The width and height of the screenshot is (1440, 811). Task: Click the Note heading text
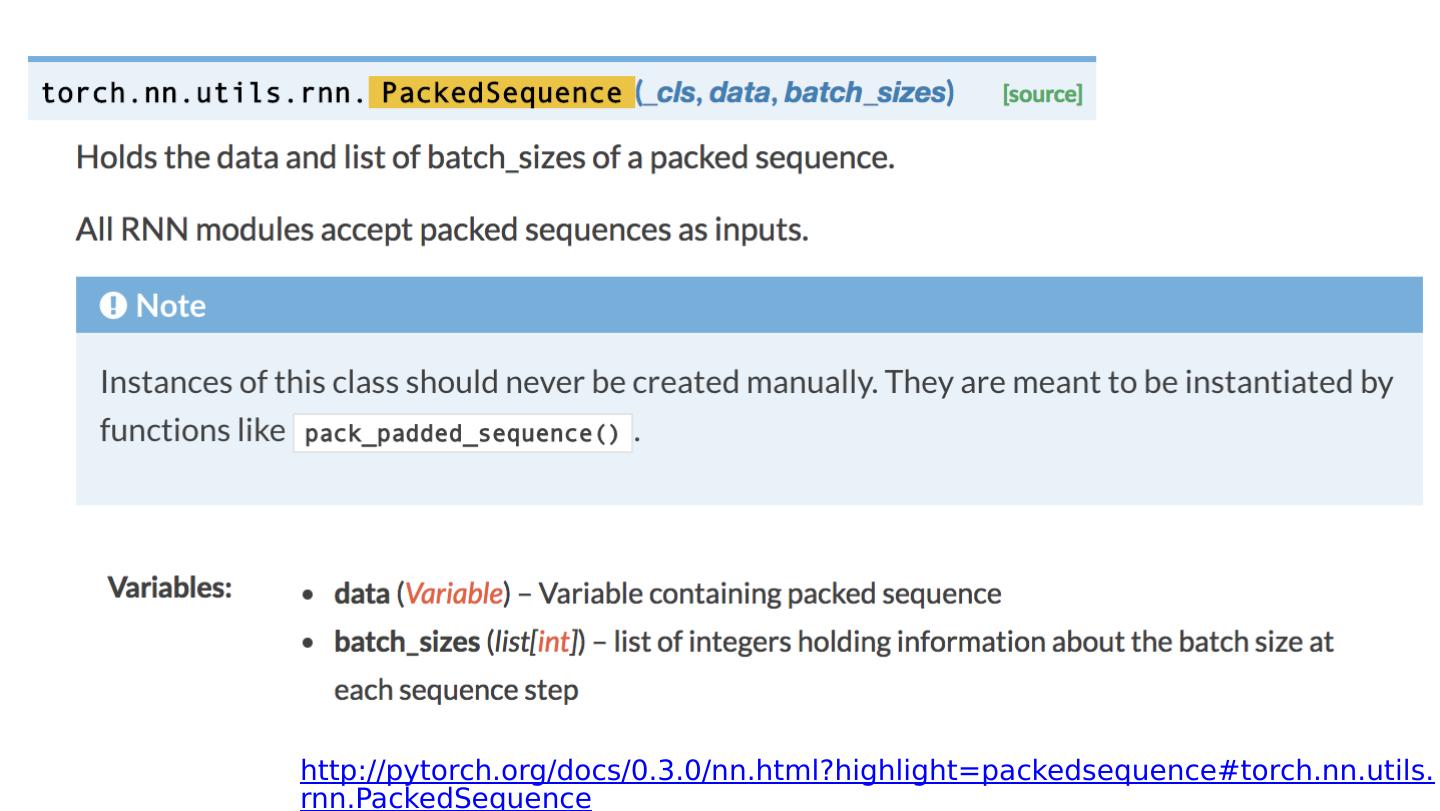tap(170, 306)
